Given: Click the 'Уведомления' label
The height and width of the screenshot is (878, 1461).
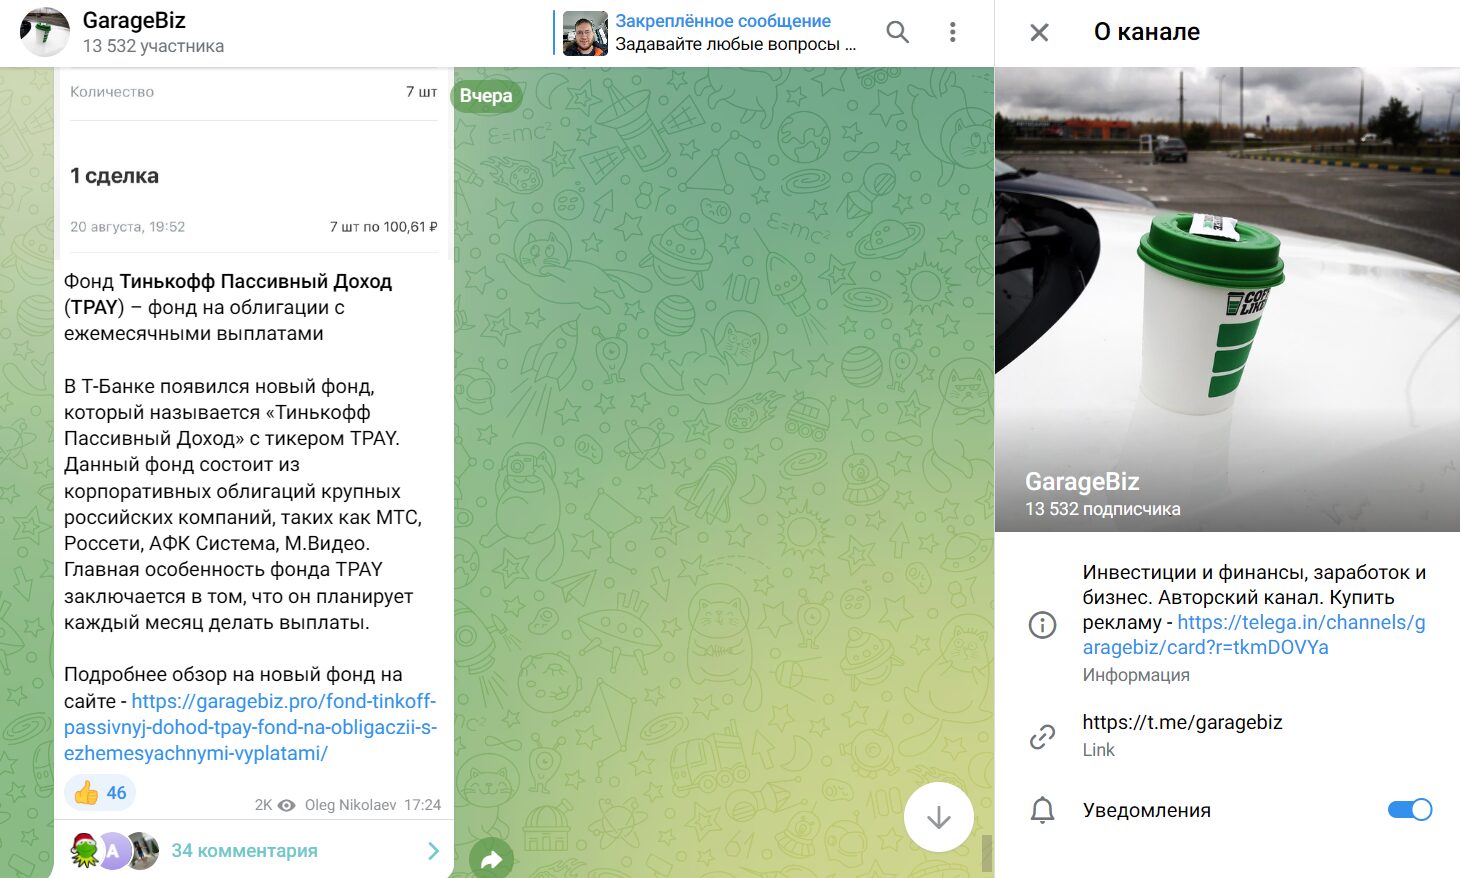Looking at the screenshot, I should click(x=1146, y=810).
